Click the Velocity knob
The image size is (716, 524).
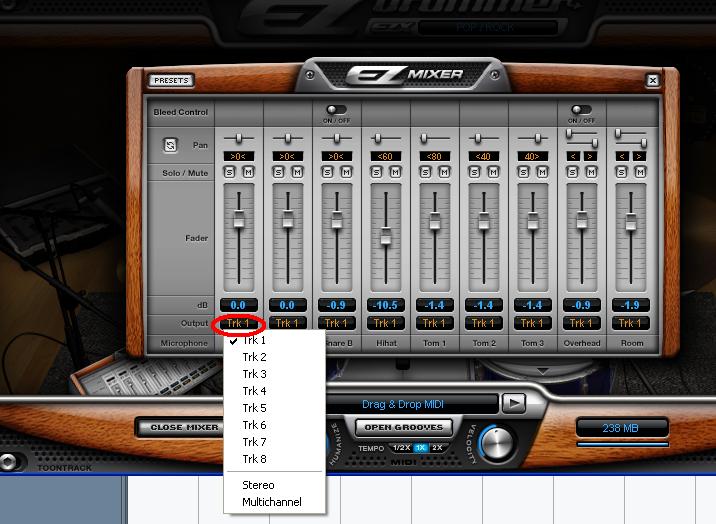[x=498, y=443]
